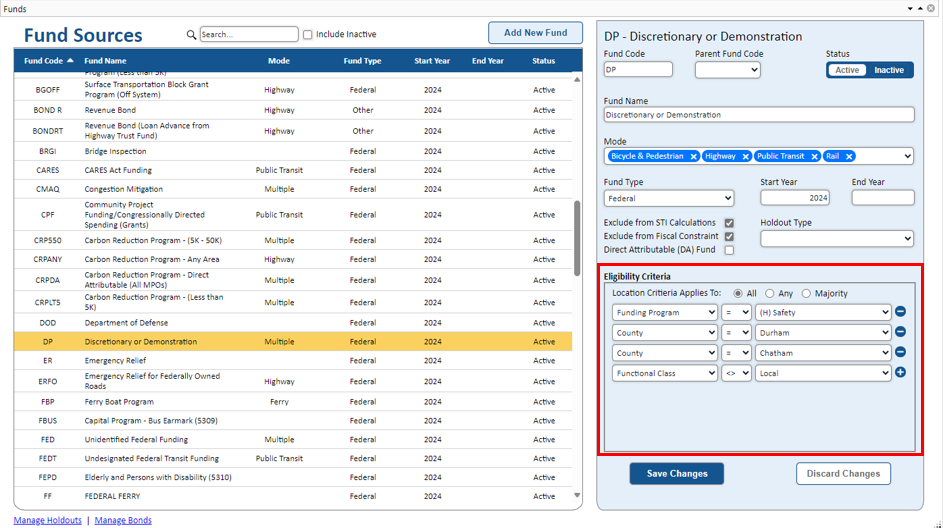
Task: Open Parent Fund Code dropdown
Action: [x=728, y=70]
